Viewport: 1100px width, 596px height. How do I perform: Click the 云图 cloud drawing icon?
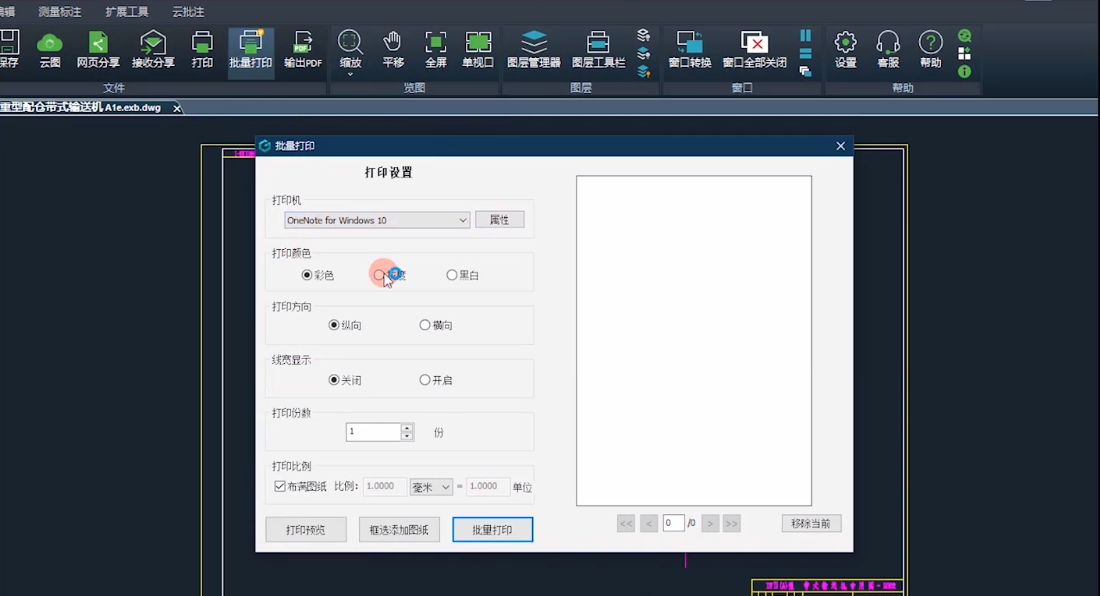point(49,42)
